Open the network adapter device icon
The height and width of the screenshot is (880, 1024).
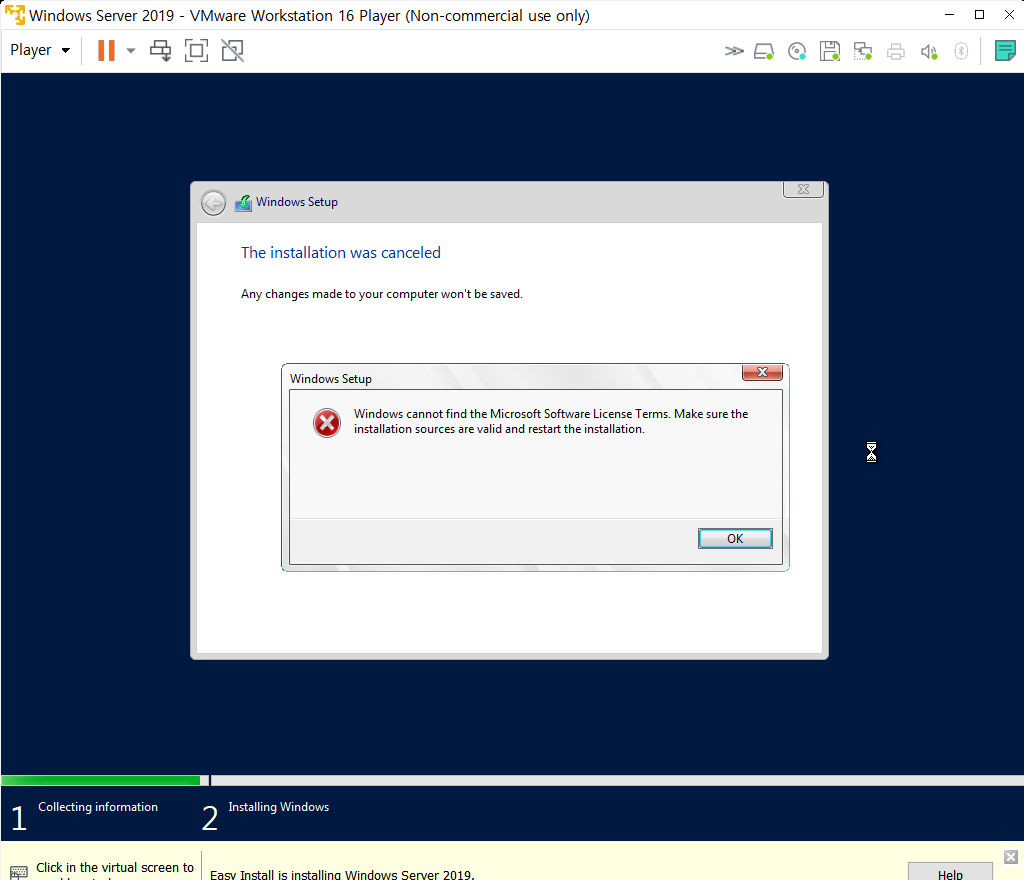coord(863,51)
